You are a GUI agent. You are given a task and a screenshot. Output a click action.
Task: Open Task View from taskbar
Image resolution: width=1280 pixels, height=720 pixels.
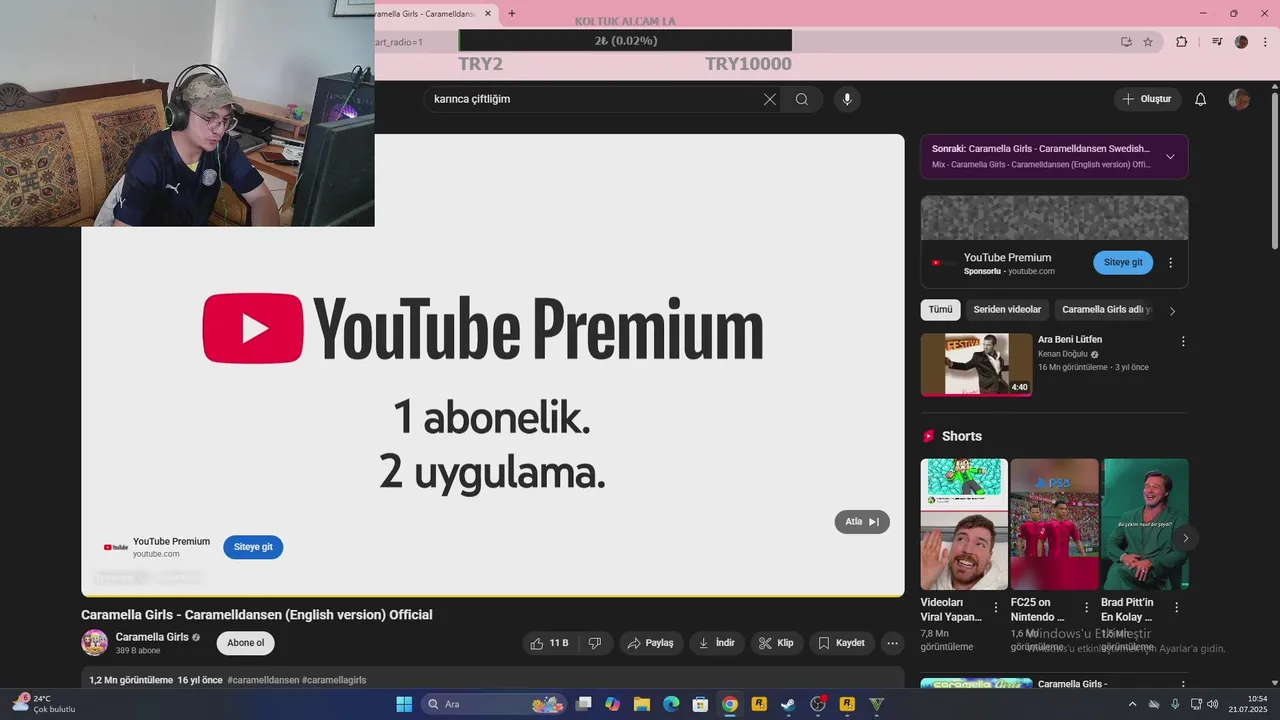tap(584, 704)
